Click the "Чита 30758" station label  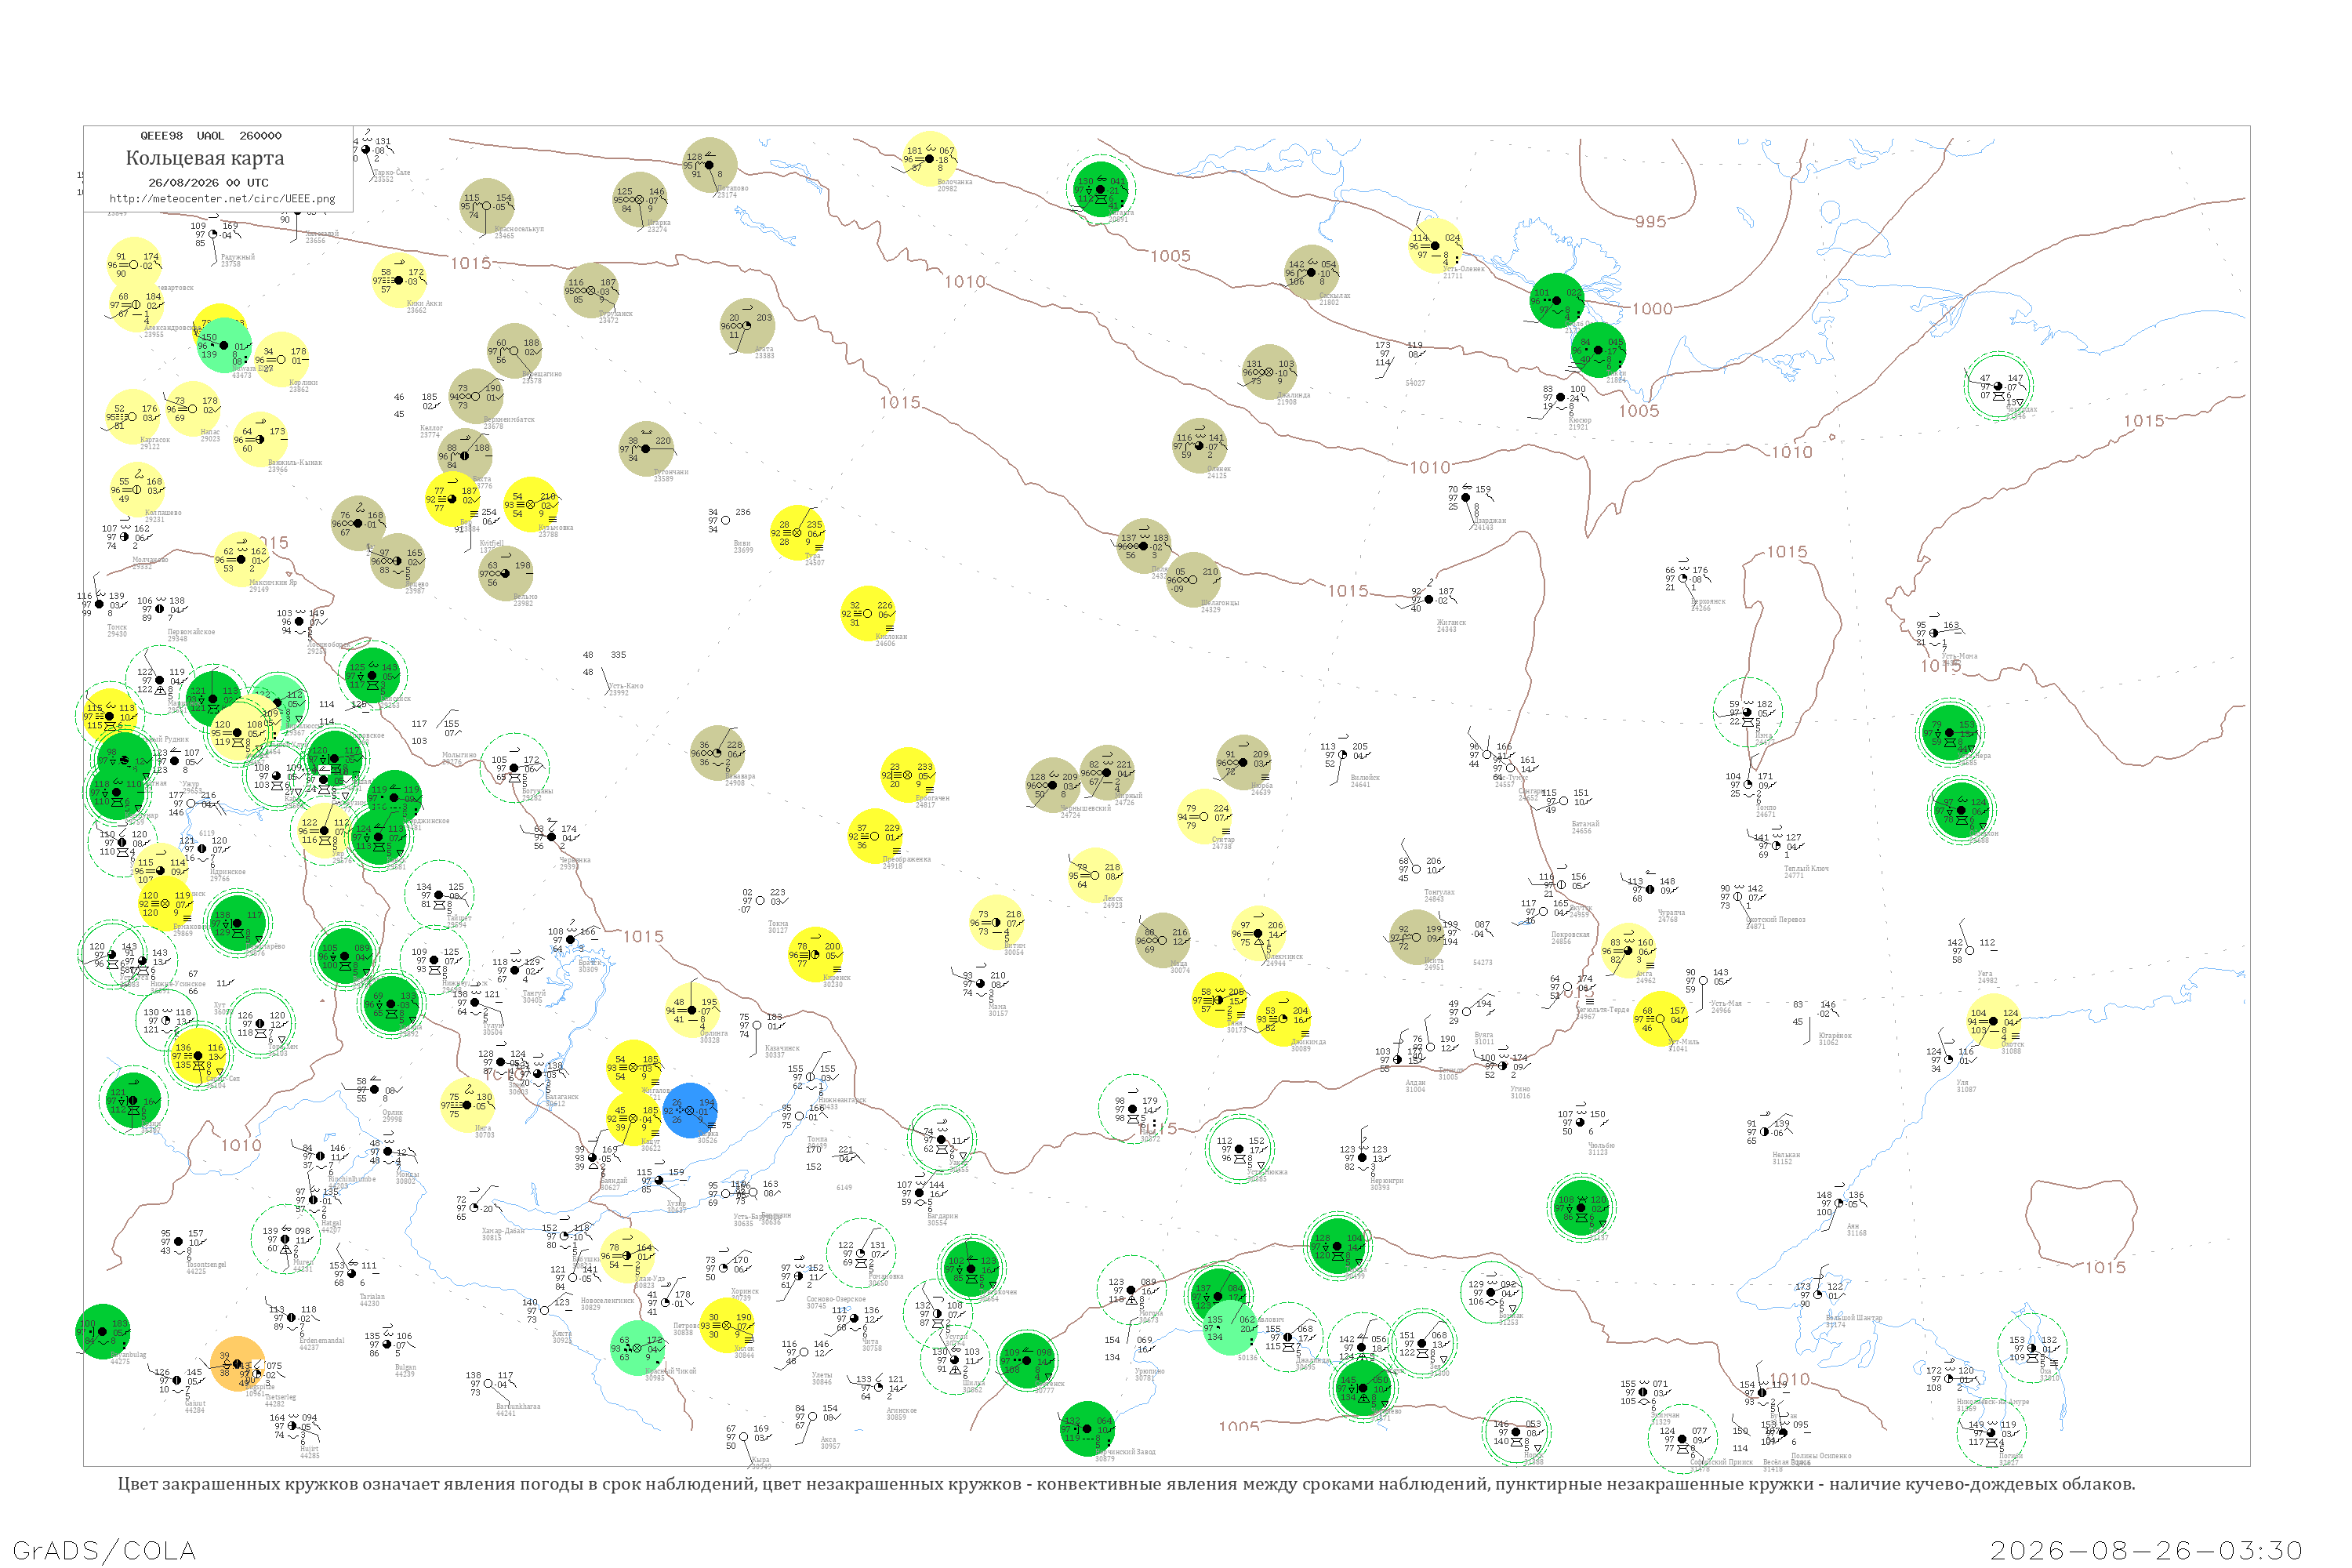point(871,1344)
